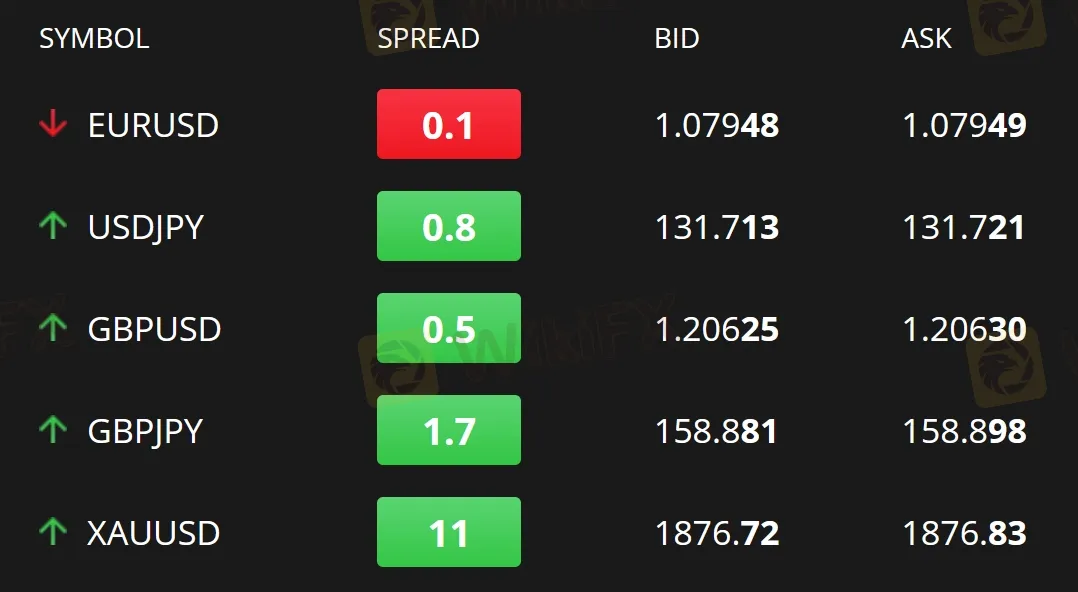The image size is (1078, 592).
Task: Click the XAUUSD ask price 1876.83
Action: [x=964, y=534]
